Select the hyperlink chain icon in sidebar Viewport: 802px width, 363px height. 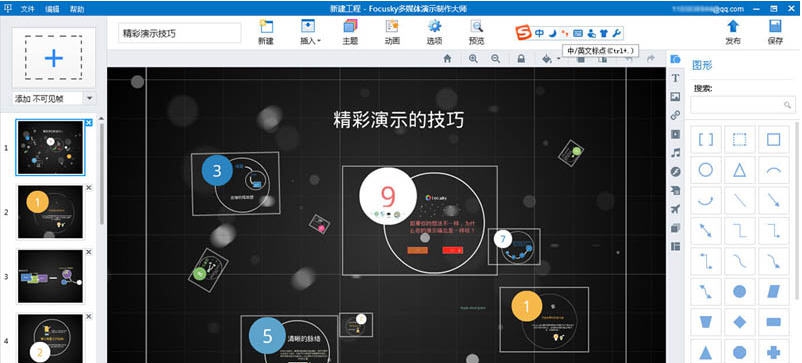(x=675, y=116)
